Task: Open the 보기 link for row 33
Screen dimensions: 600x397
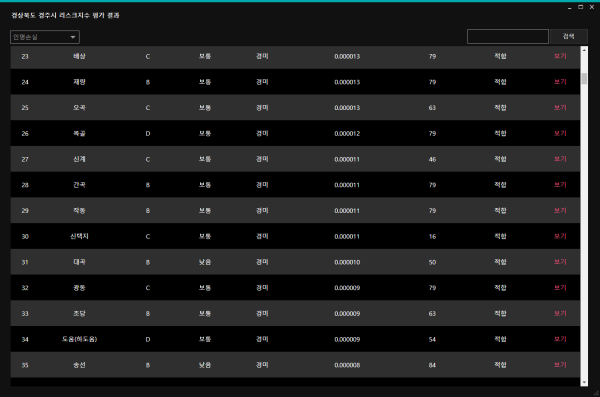Action: pyautogui.click(x=560, y=314)
